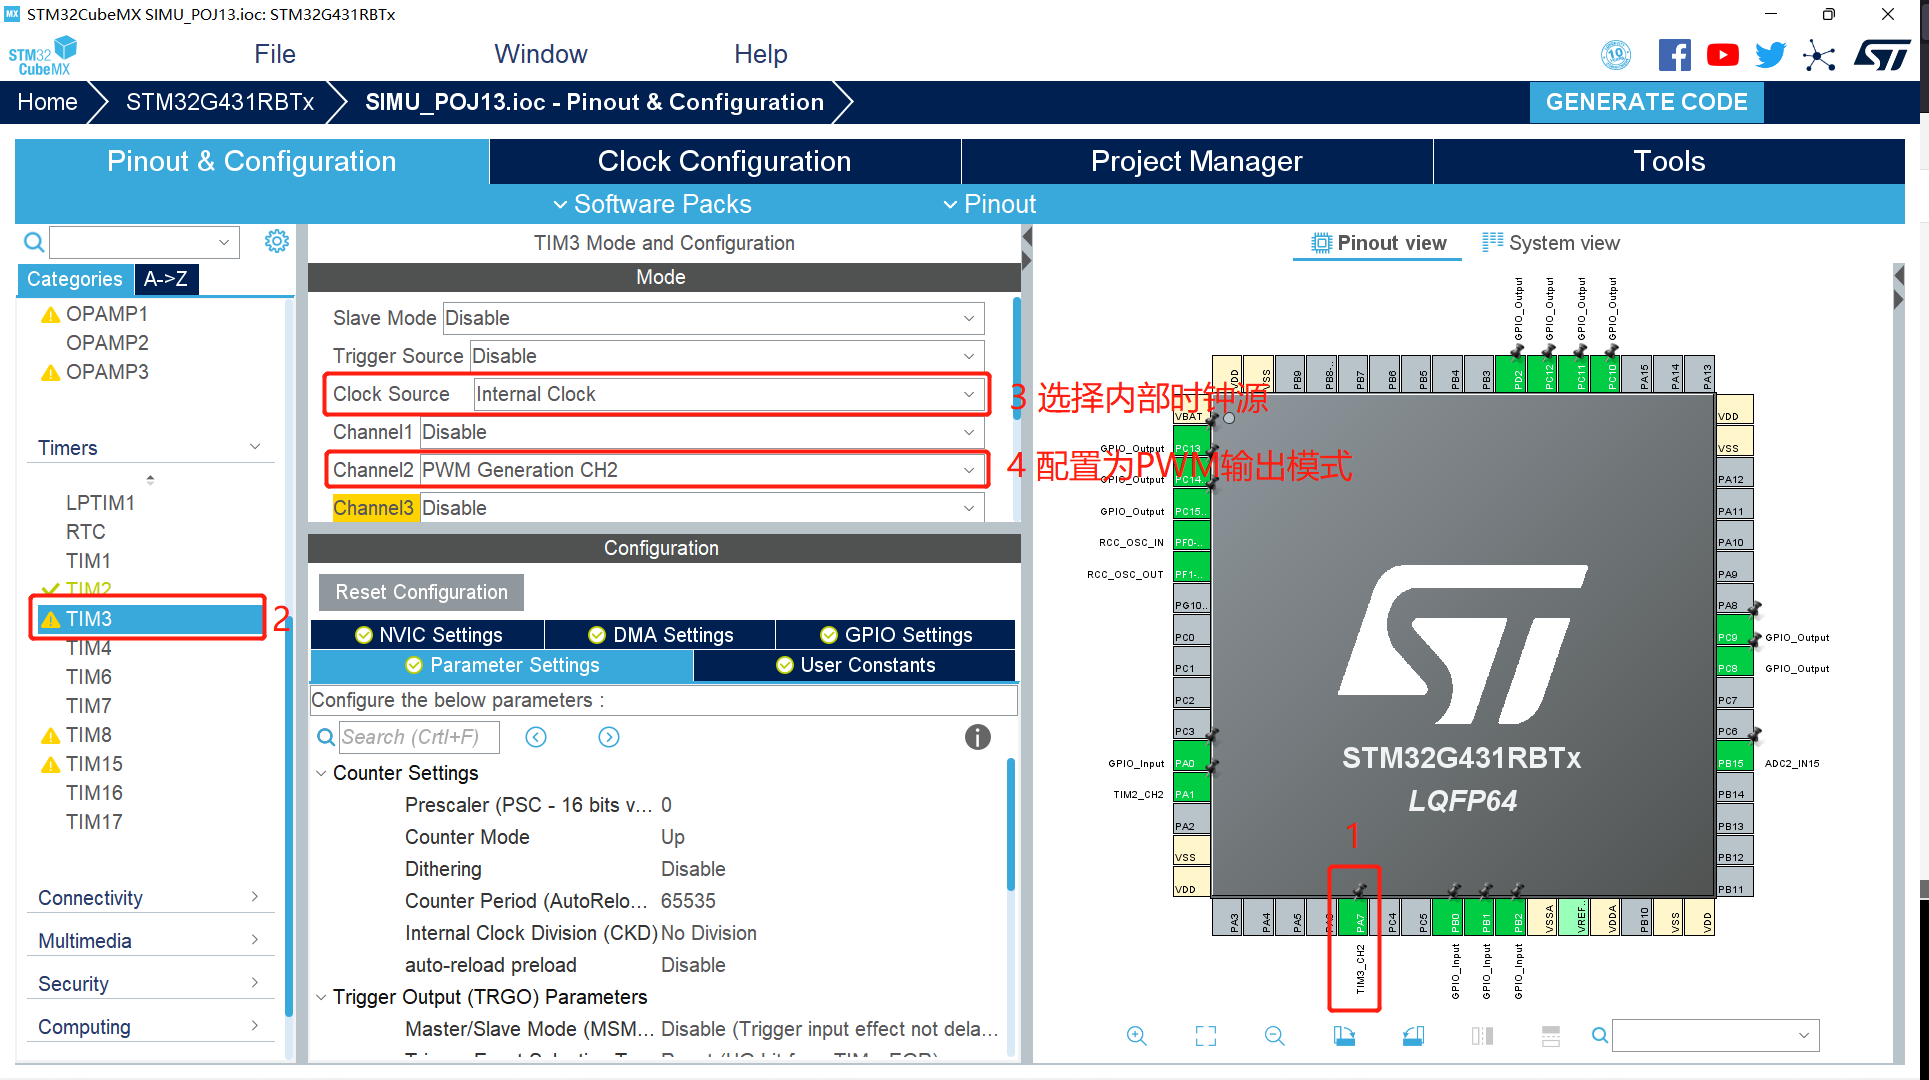Switch to the Clock Configuration tab
The height and width of the screenshot is (1080, 1929).
coord(724,161)
